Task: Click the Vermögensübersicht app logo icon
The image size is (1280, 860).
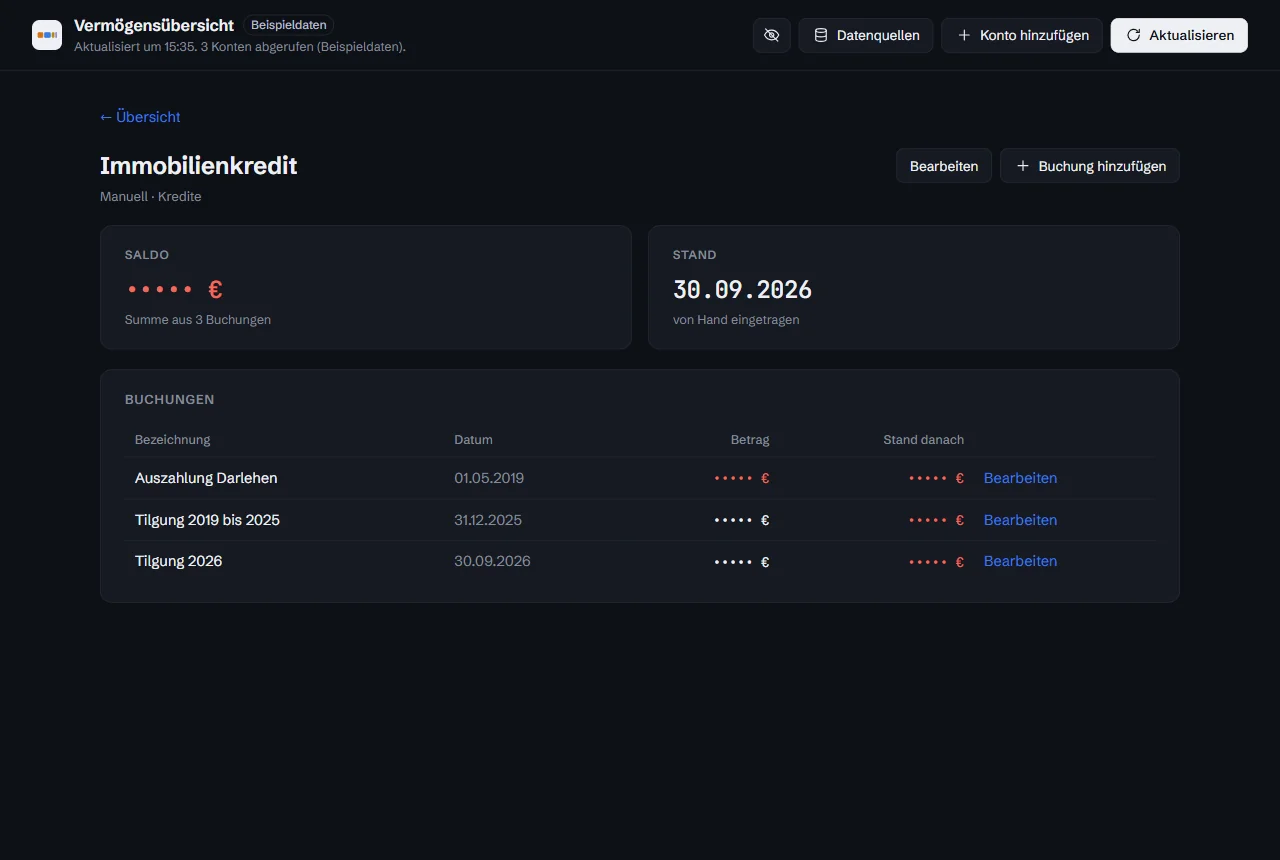Action: (x=47, y=35)
